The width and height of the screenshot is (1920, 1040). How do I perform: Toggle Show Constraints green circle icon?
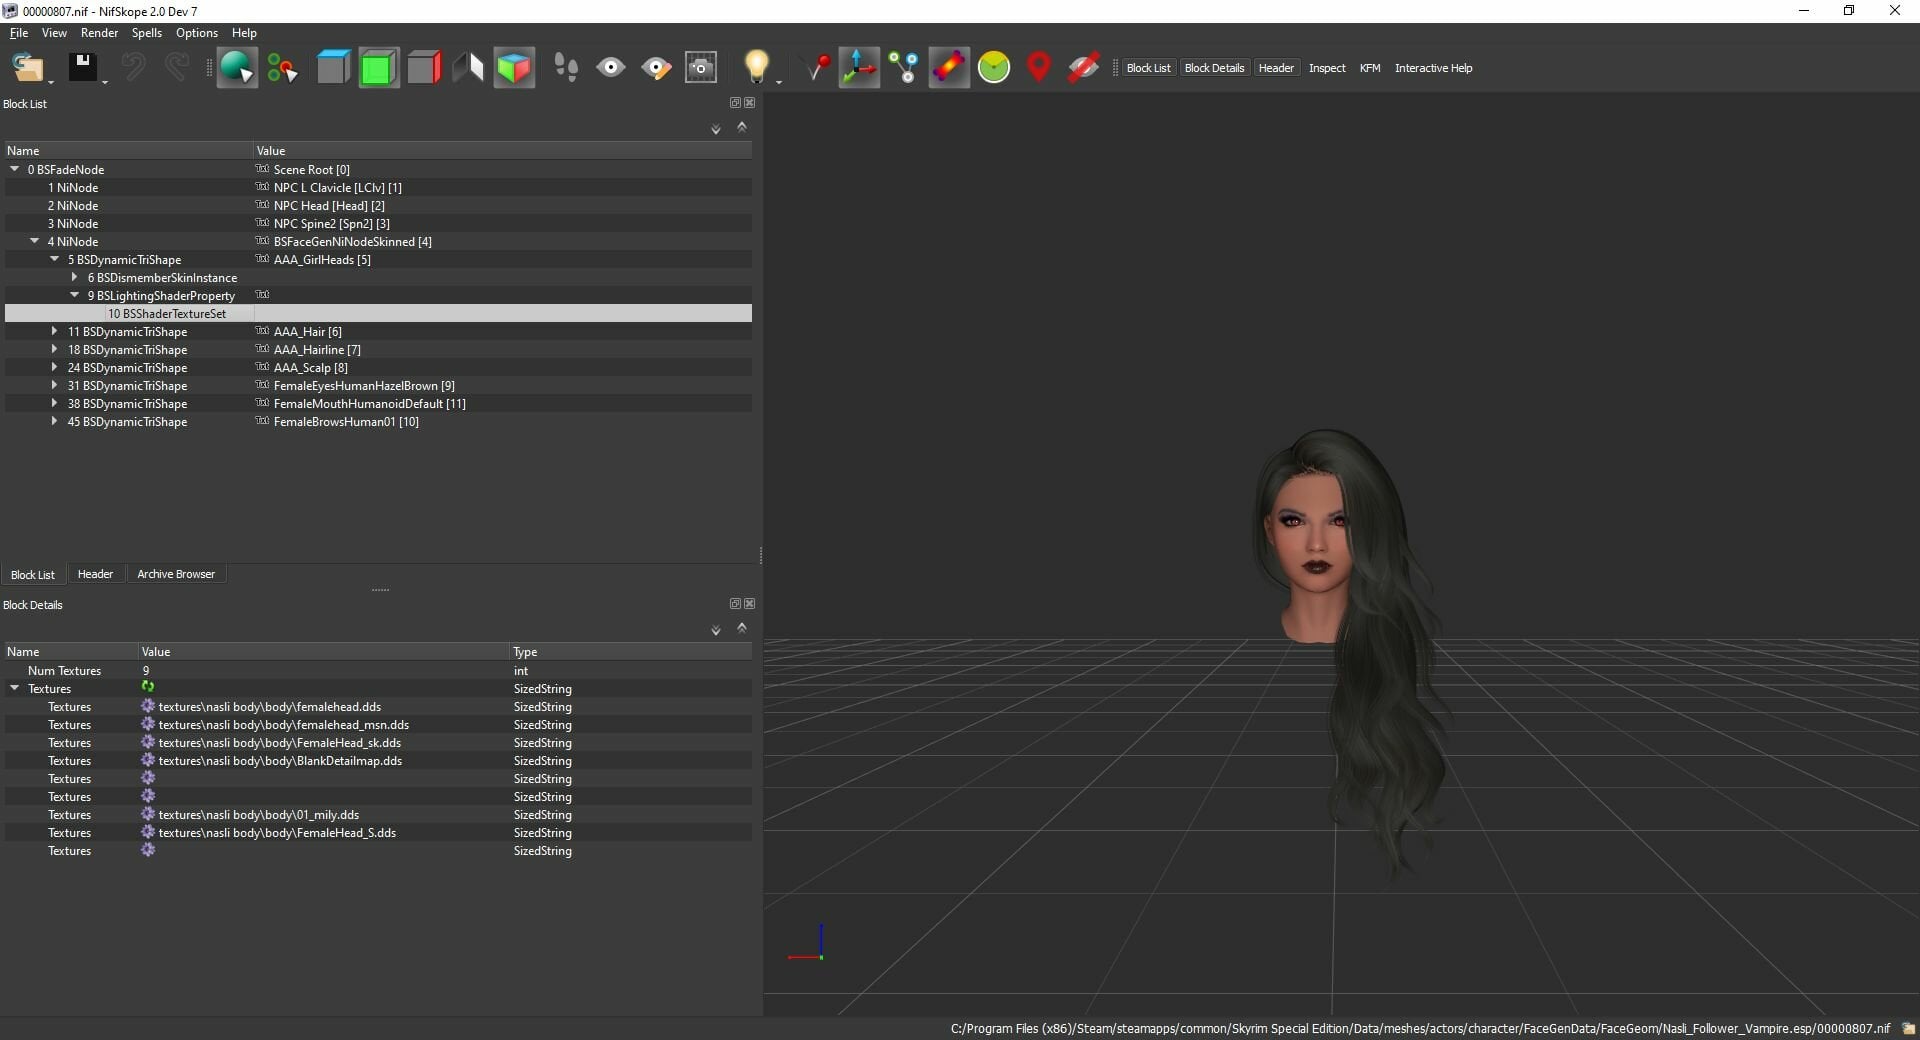click(x=994, y=68)
